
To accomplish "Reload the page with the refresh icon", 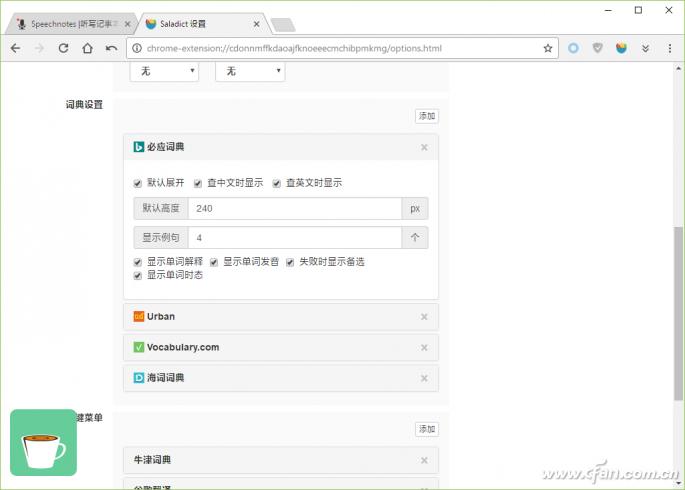I will point(64,48).
